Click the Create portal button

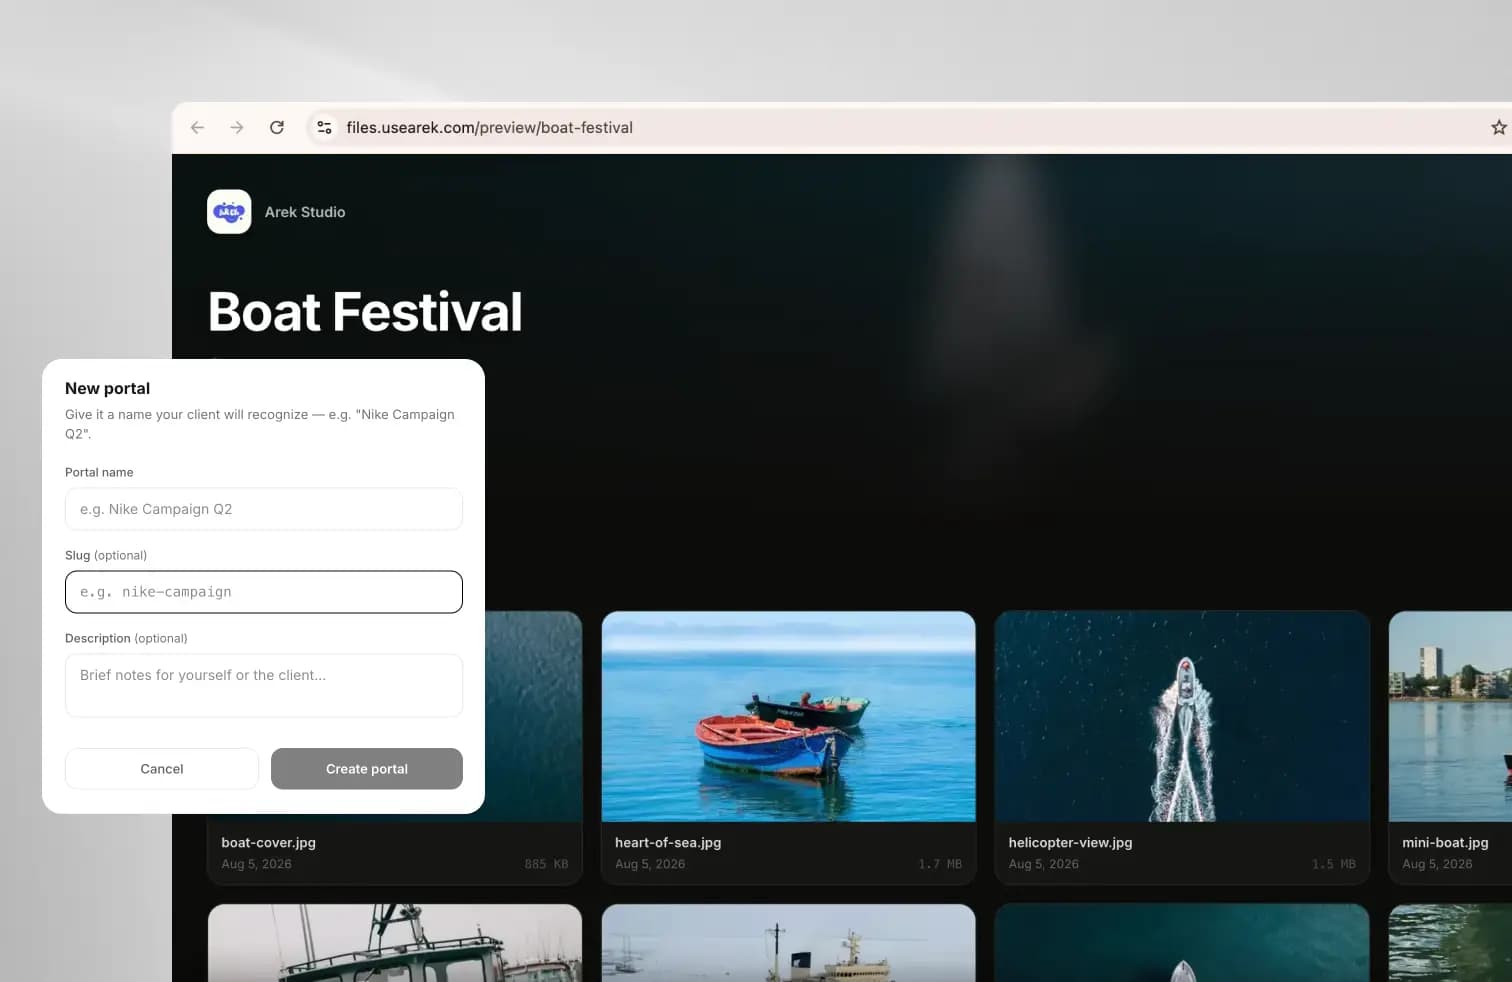click(367, 769)
